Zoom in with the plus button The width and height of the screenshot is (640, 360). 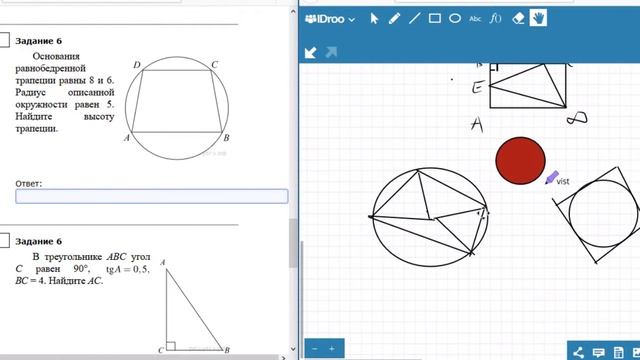[332, 349]
